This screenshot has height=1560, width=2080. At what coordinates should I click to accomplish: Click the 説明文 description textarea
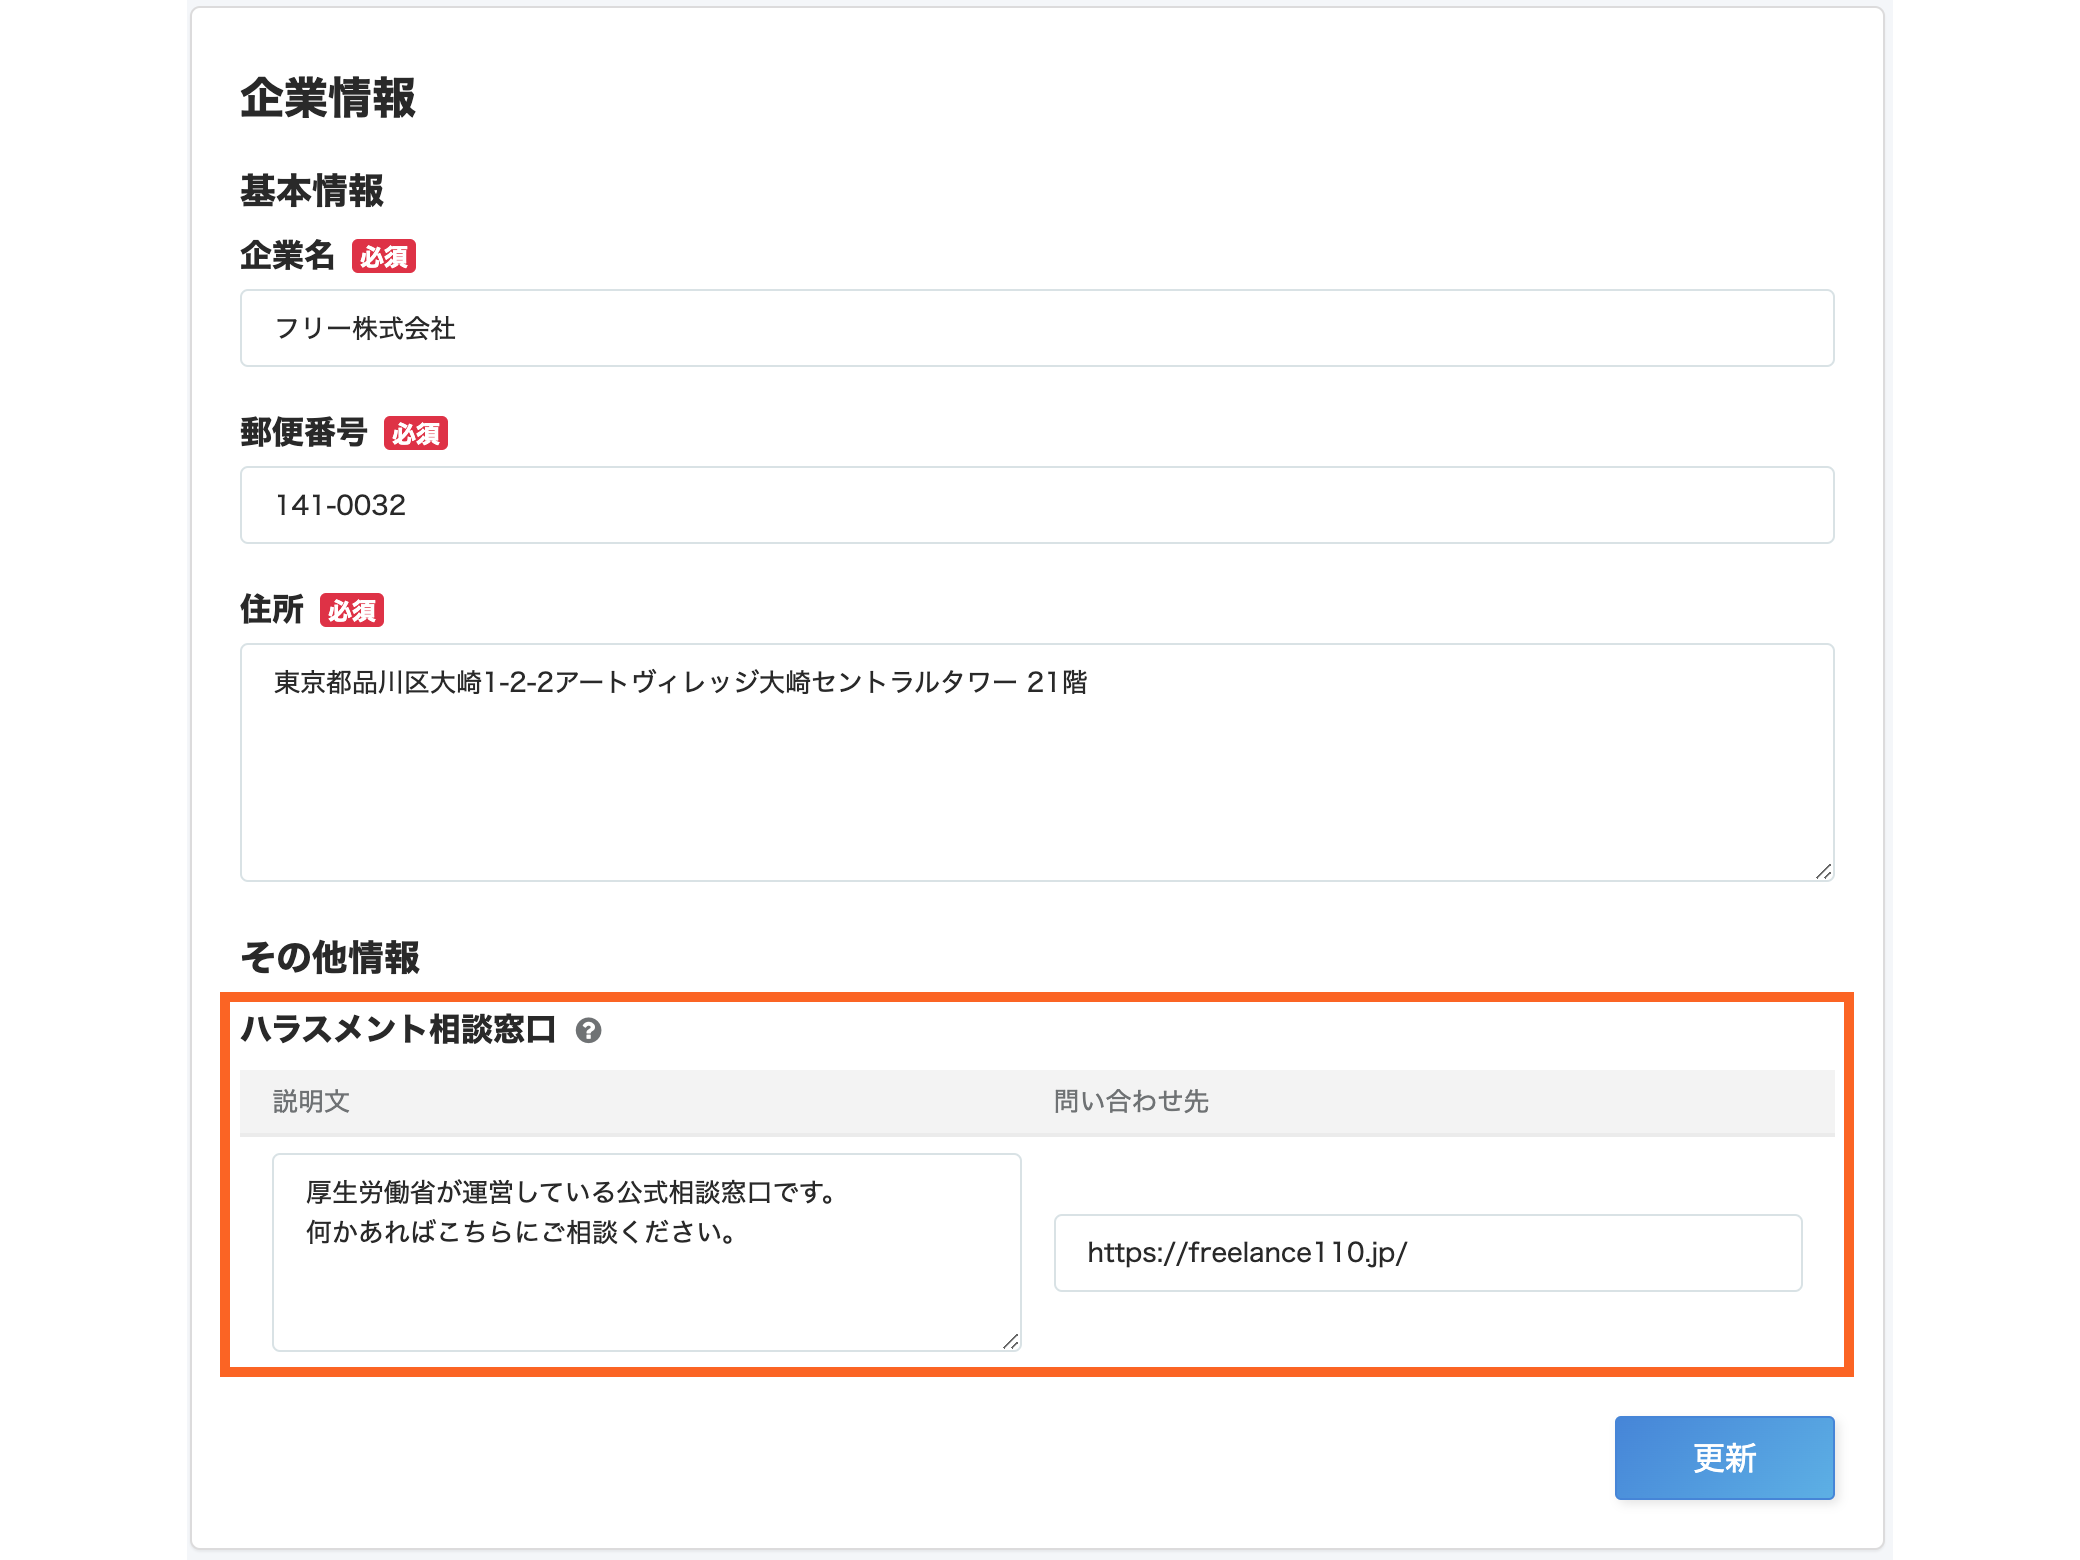[x=647, y=1252]
